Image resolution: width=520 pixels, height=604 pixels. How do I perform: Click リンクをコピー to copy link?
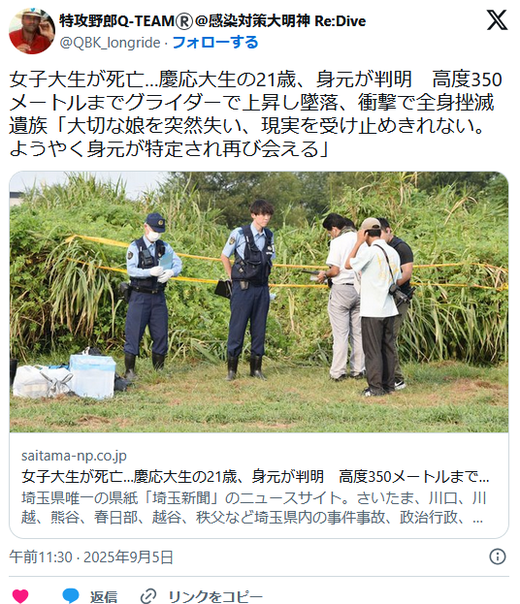(215, 597)
